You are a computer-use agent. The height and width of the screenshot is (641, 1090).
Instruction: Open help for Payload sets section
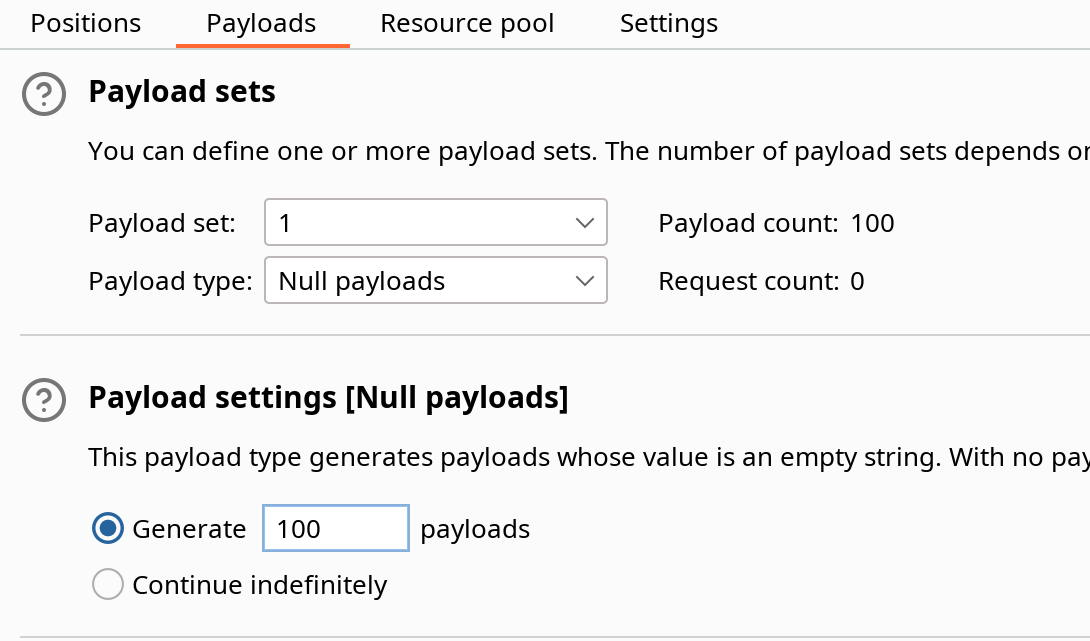pos(44,94)
